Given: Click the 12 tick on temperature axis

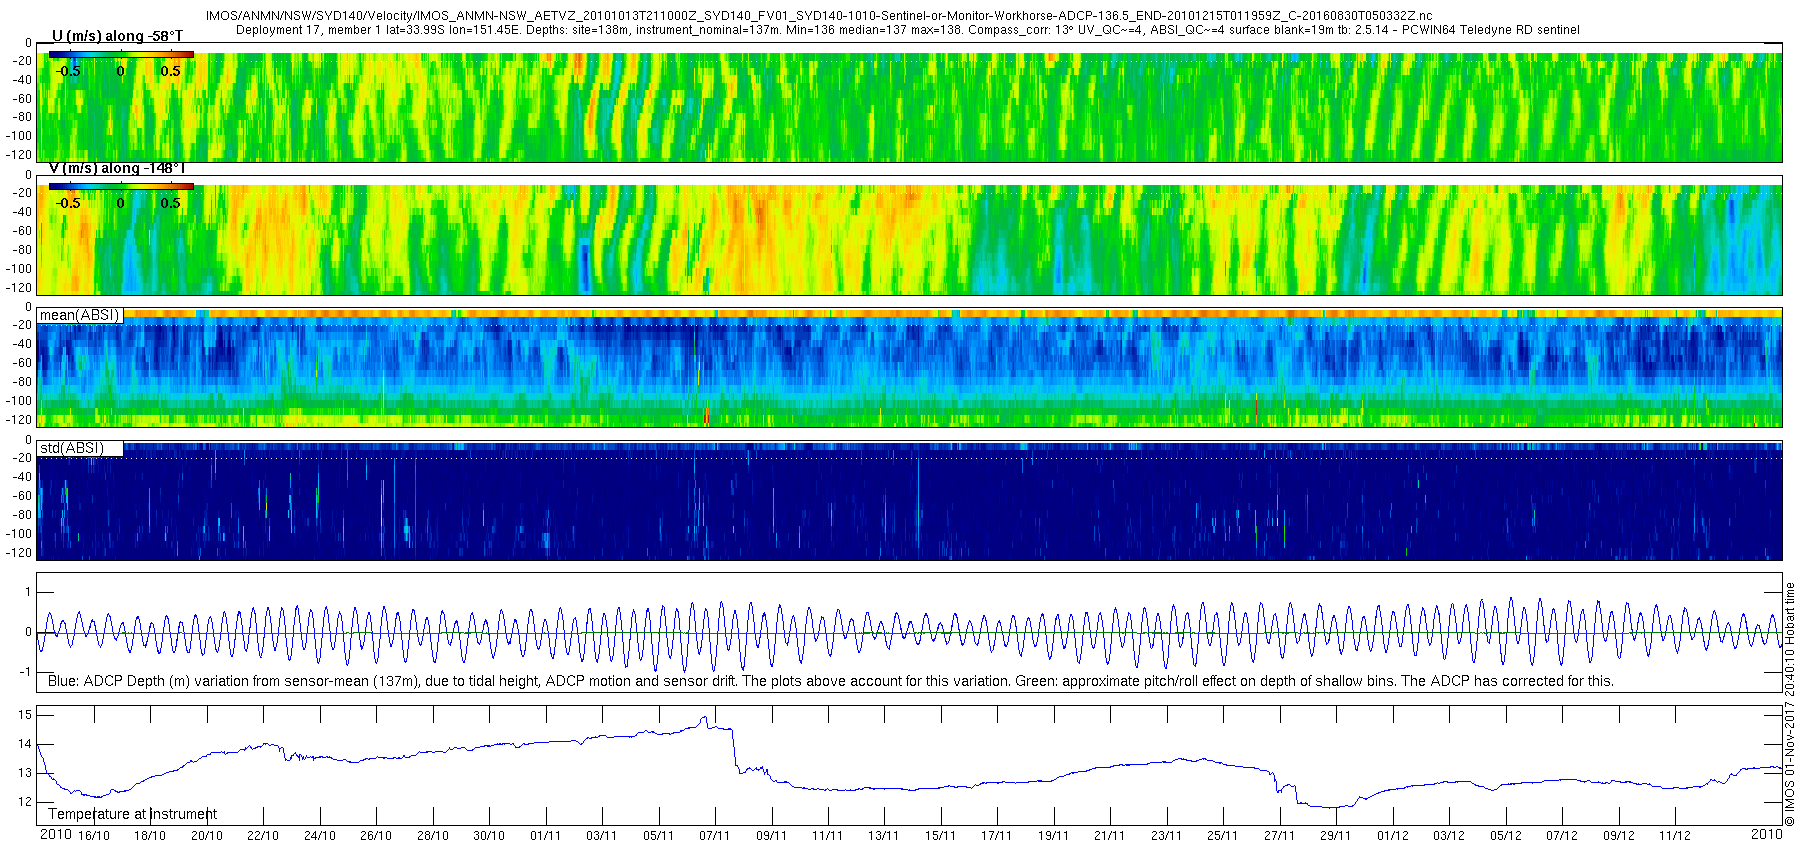Looking at the screenshot, I should (25, 802).
